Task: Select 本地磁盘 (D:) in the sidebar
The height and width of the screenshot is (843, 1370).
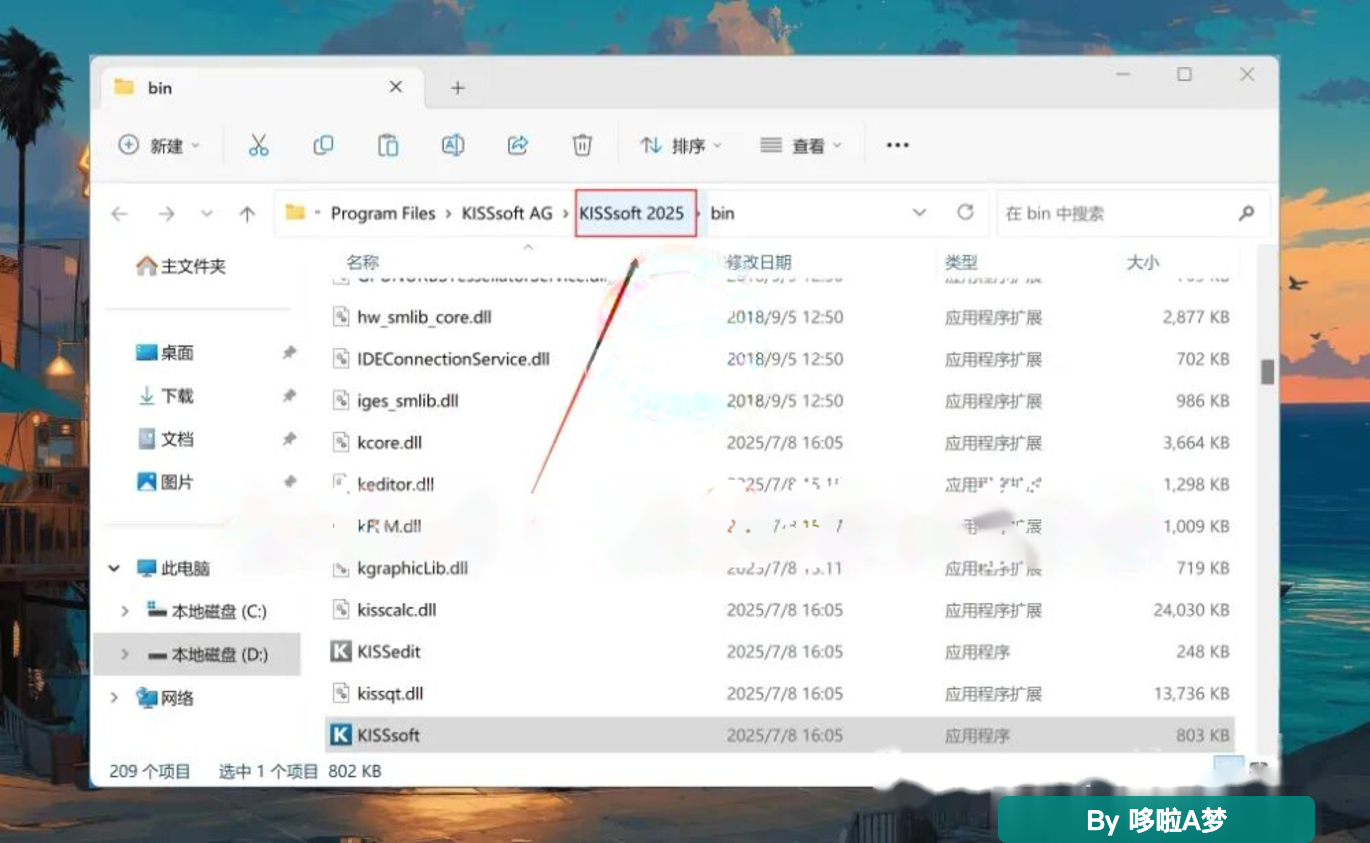Action: point(197,654)
